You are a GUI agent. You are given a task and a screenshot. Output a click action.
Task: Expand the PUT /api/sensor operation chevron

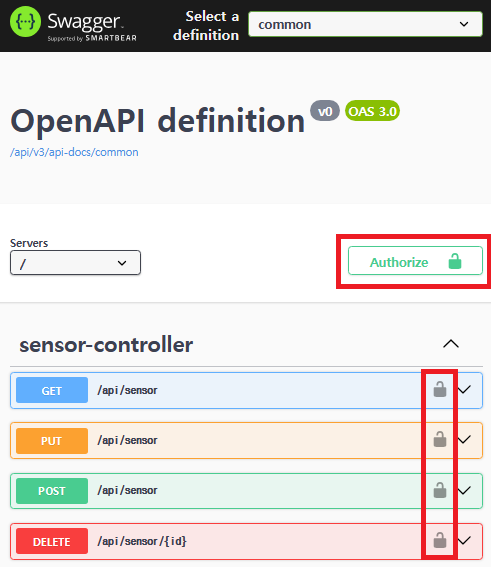[464, 440]
